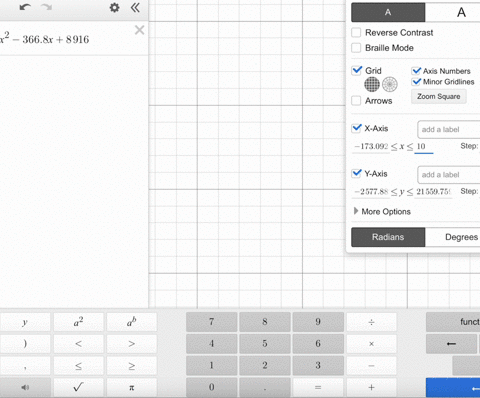Viewport: 480px width, 398px height.
Task: Edit the y-axis minimum value field
Action: (x=371, y=192)
